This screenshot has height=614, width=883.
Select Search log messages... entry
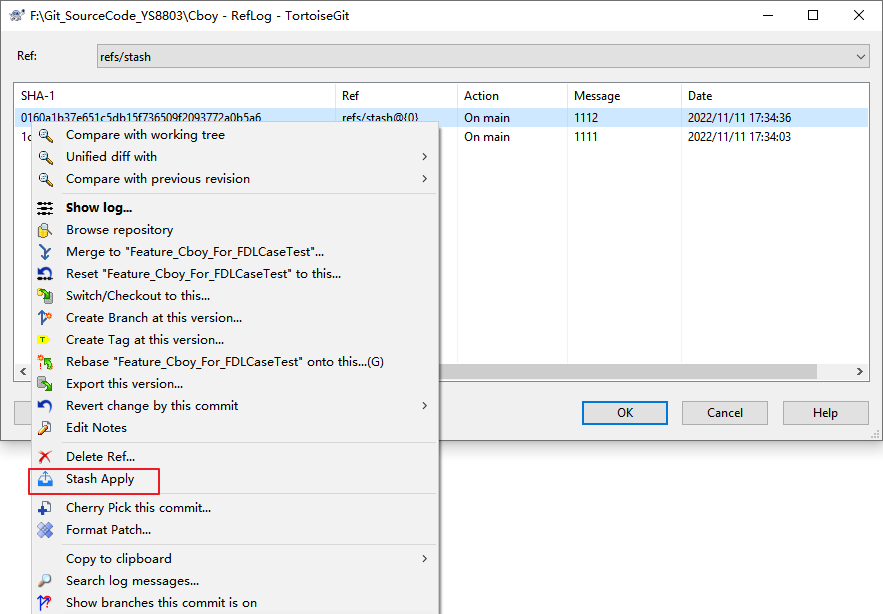[235, 581]
